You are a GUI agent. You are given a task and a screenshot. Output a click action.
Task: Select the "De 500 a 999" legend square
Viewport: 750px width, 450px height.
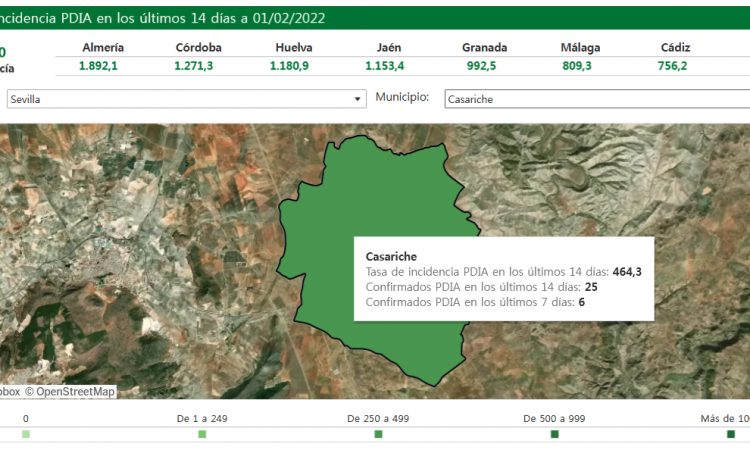click(555, 434)
